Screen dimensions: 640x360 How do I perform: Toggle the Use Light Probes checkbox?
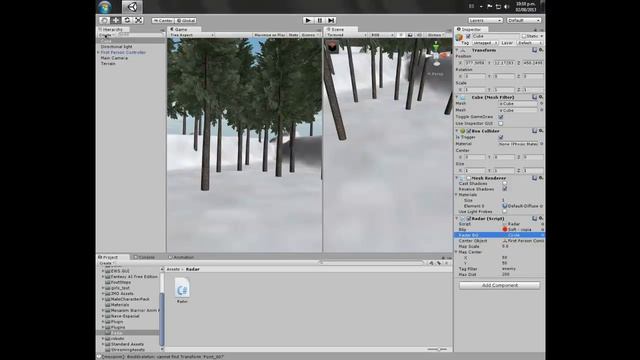coord(505,211)
